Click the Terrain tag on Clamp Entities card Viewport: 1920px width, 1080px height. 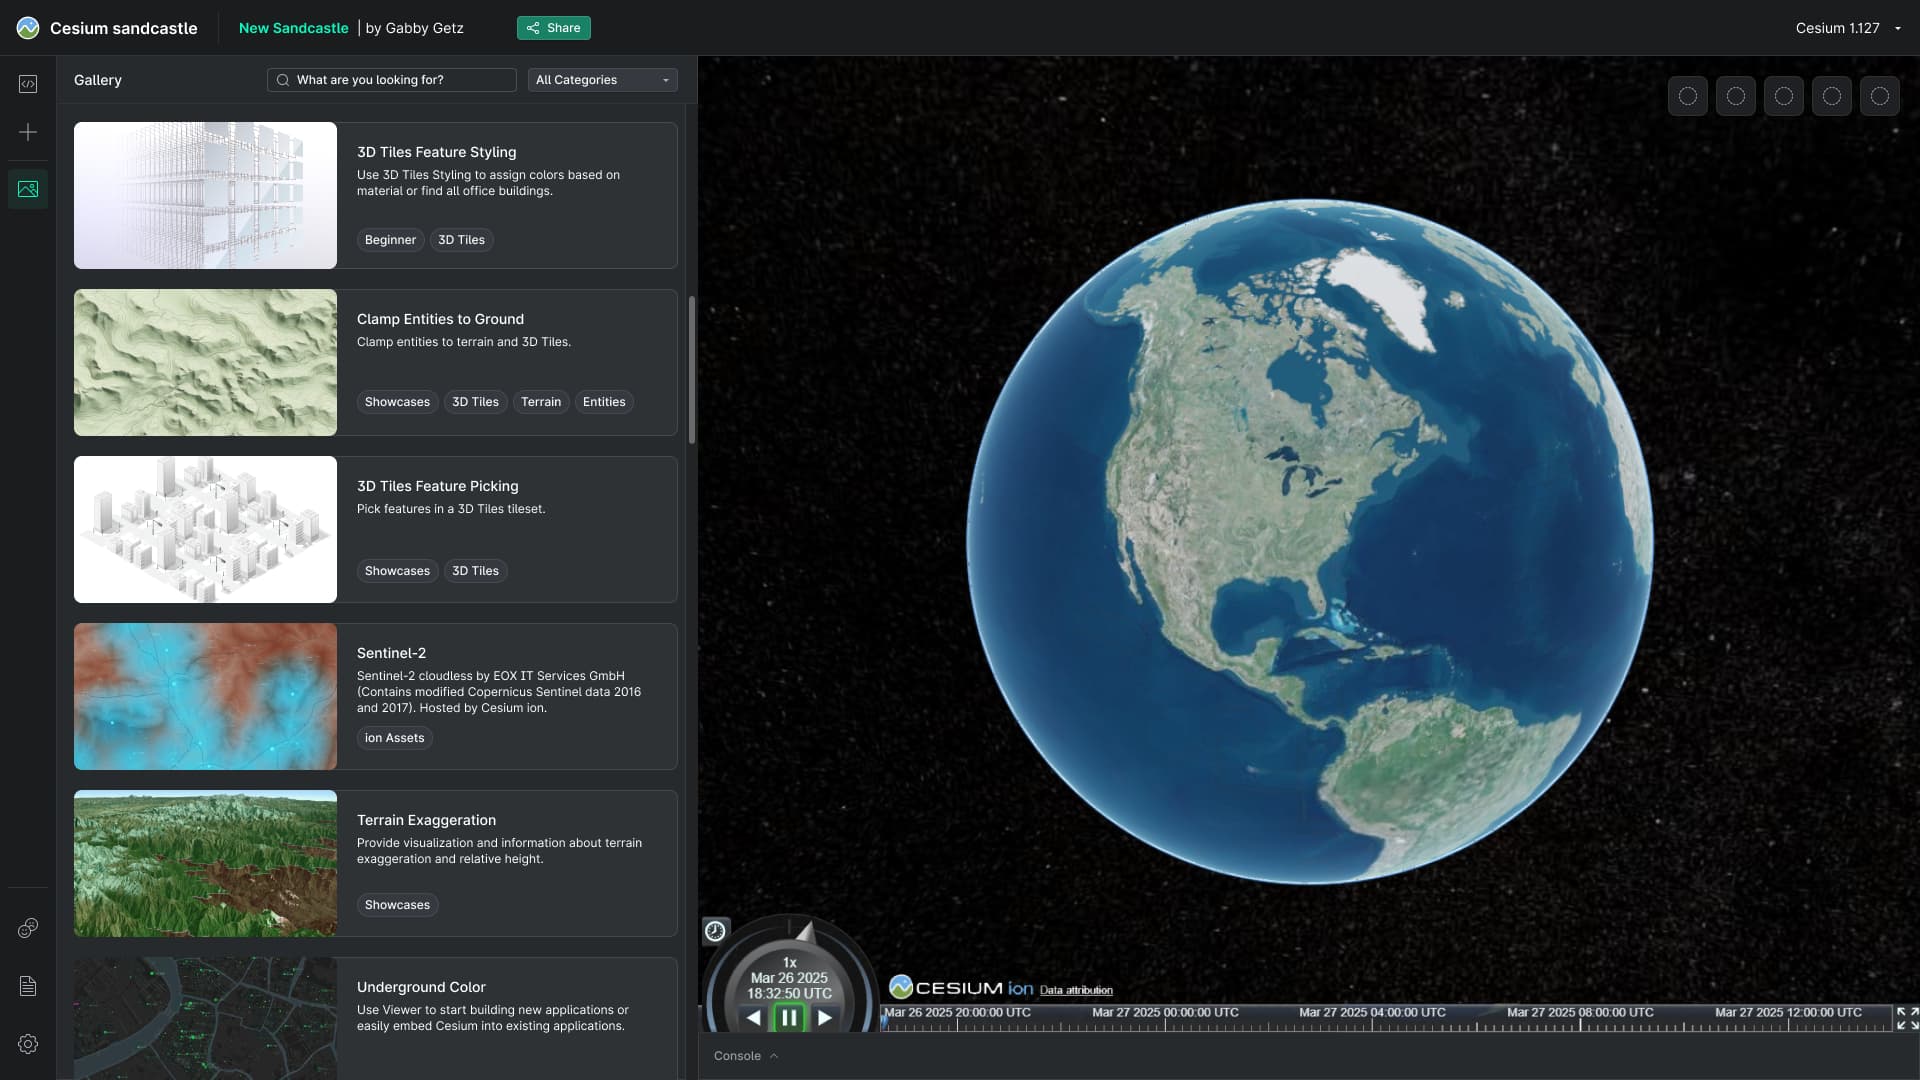pos(541,402)
